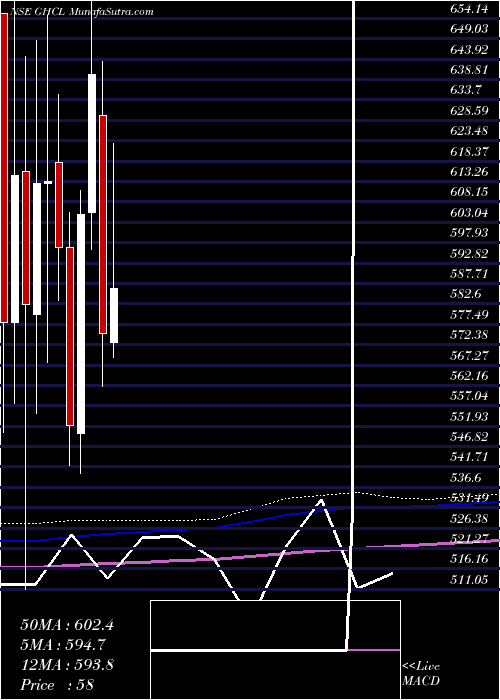Click the '5MA : 594.7' readout
500x700 pixels.
64,645
